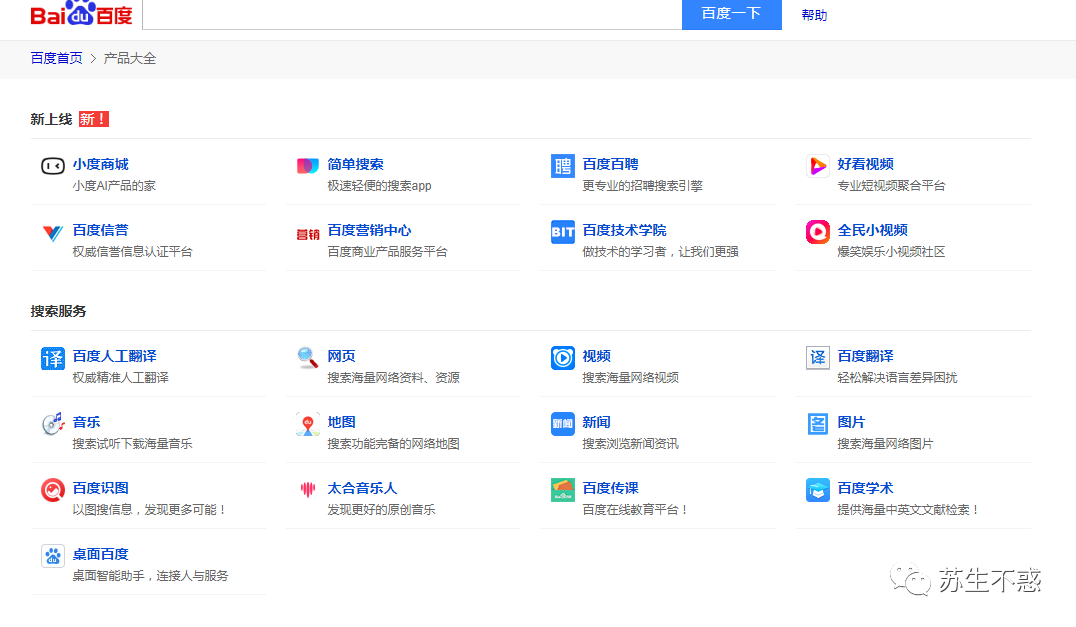Screen dimensions: 1076x627
Task: Open the 图片 link
Action: [851, 423]
